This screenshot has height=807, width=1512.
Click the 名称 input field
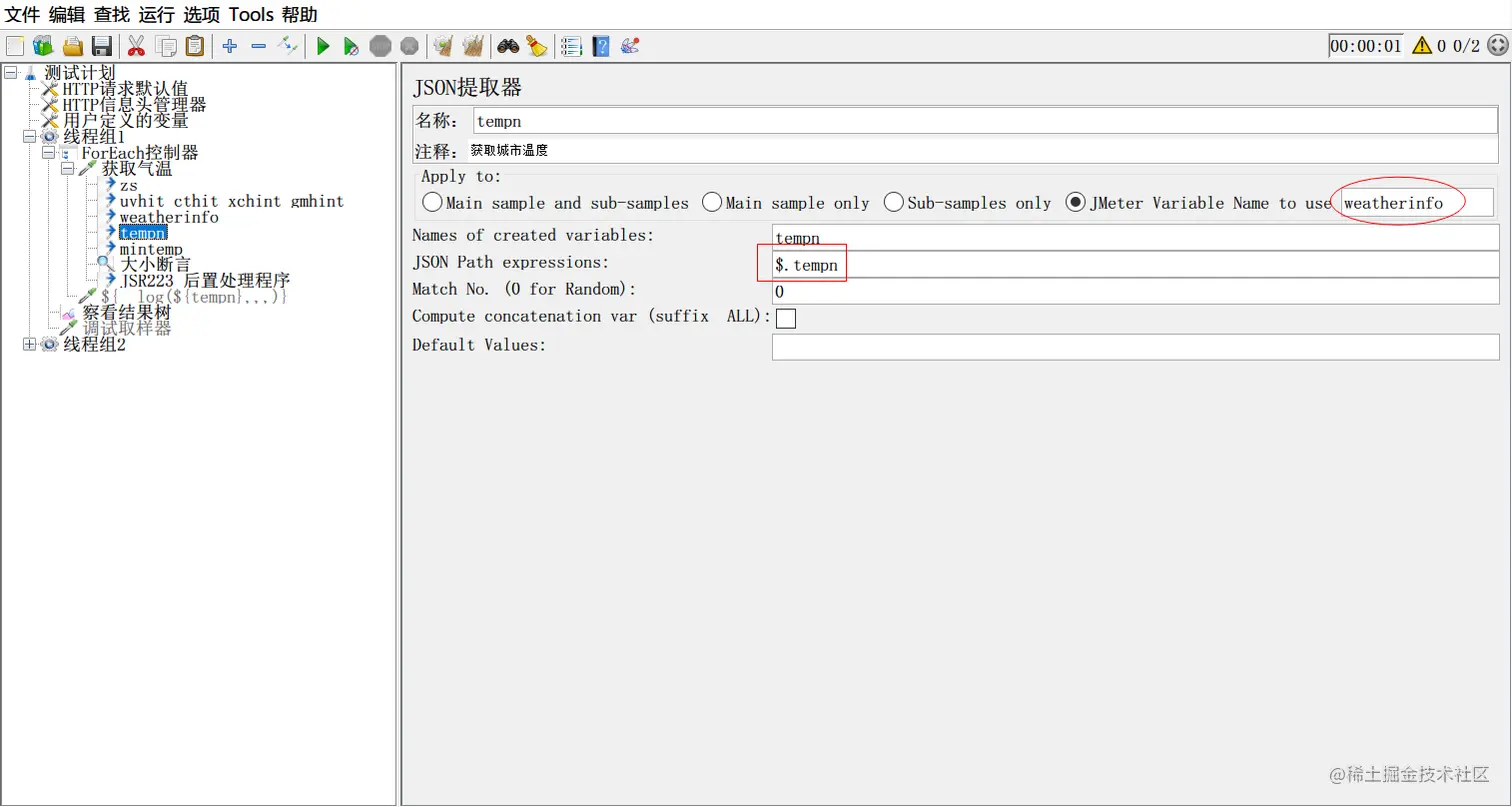986,121
